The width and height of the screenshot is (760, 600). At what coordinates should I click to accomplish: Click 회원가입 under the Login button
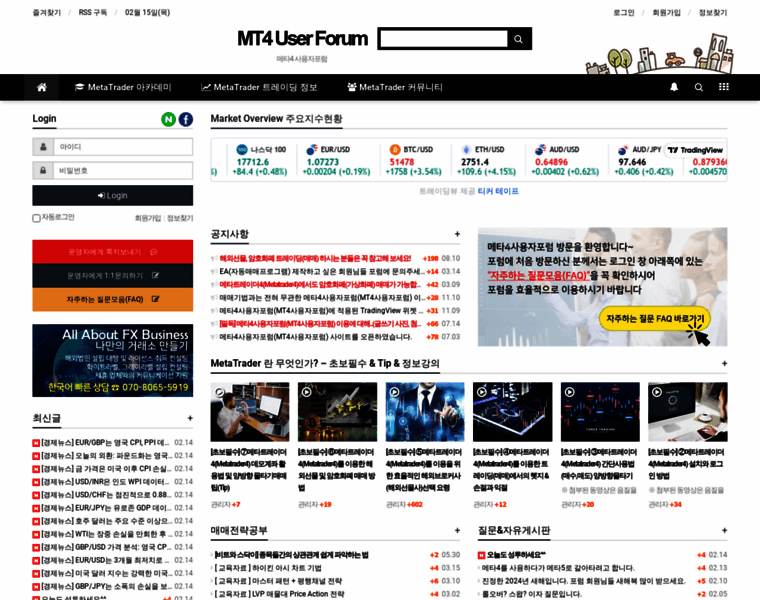(x=148, y=219)
